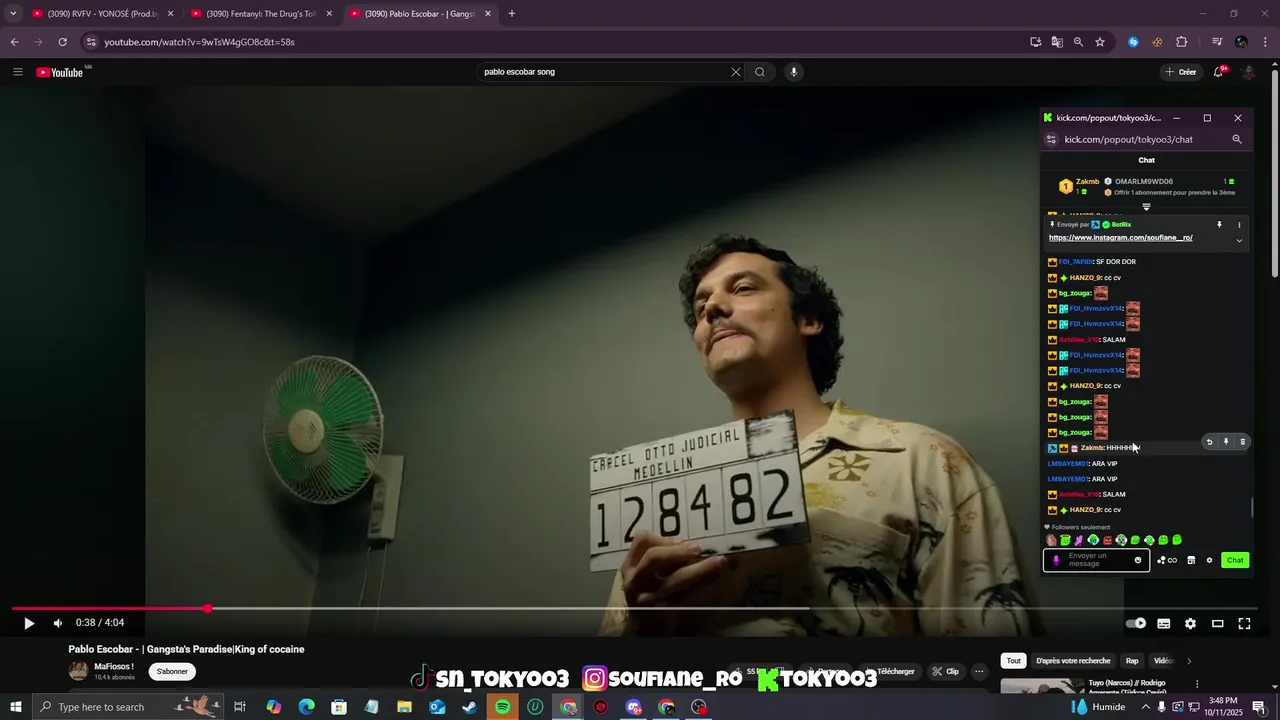This screenshot has width=1280, height=720.
Task: Type in Envoyer un message field
Action: 1097,560
